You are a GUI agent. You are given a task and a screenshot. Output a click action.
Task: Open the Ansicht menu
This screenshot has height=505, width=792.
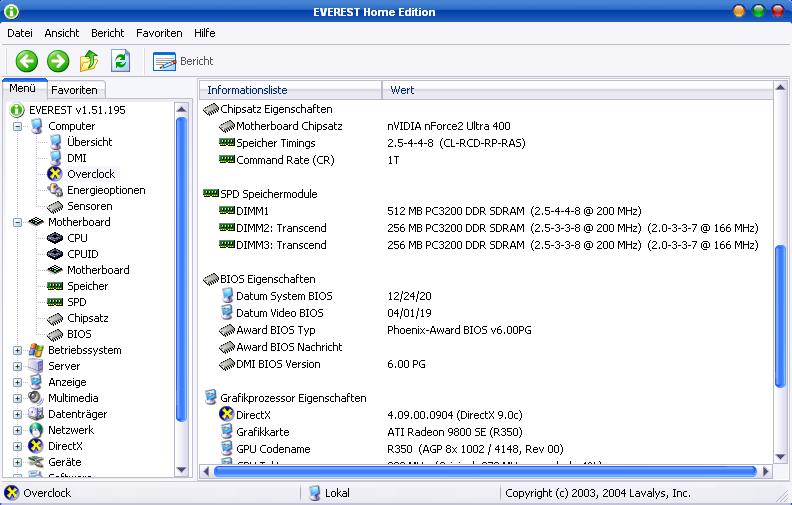(62, 33)
